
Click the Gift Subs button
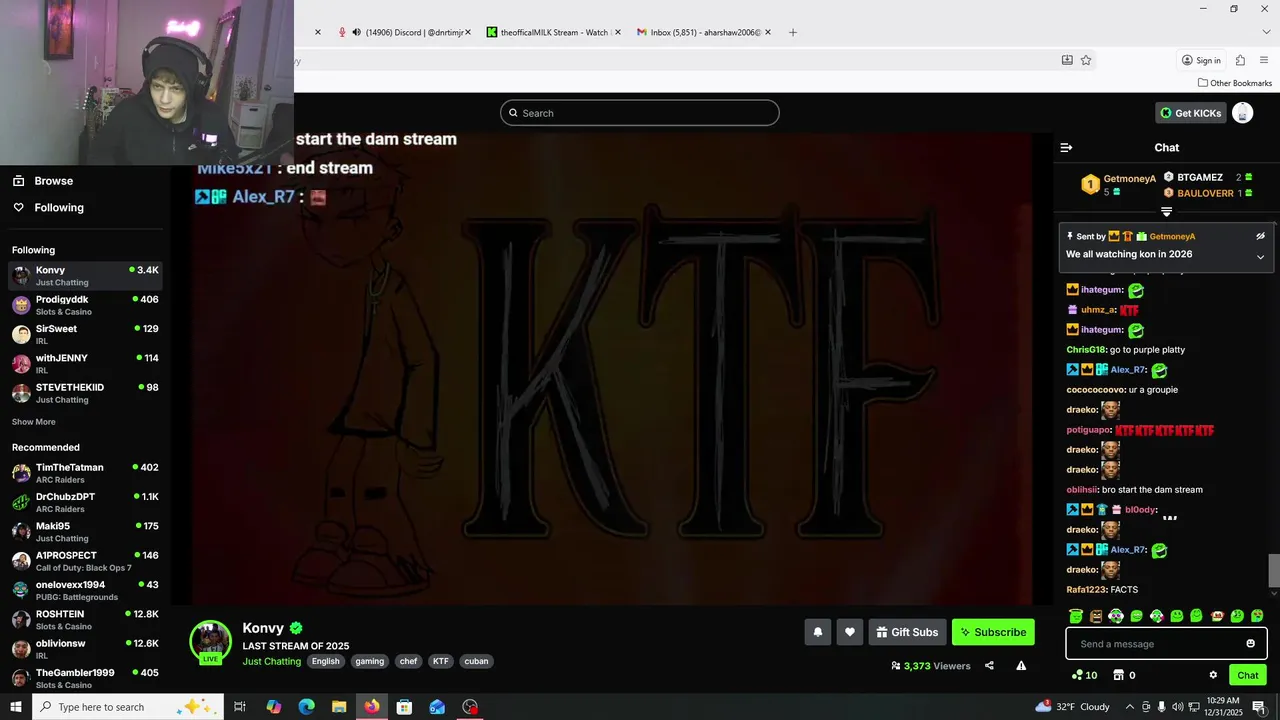coord(907,632)
